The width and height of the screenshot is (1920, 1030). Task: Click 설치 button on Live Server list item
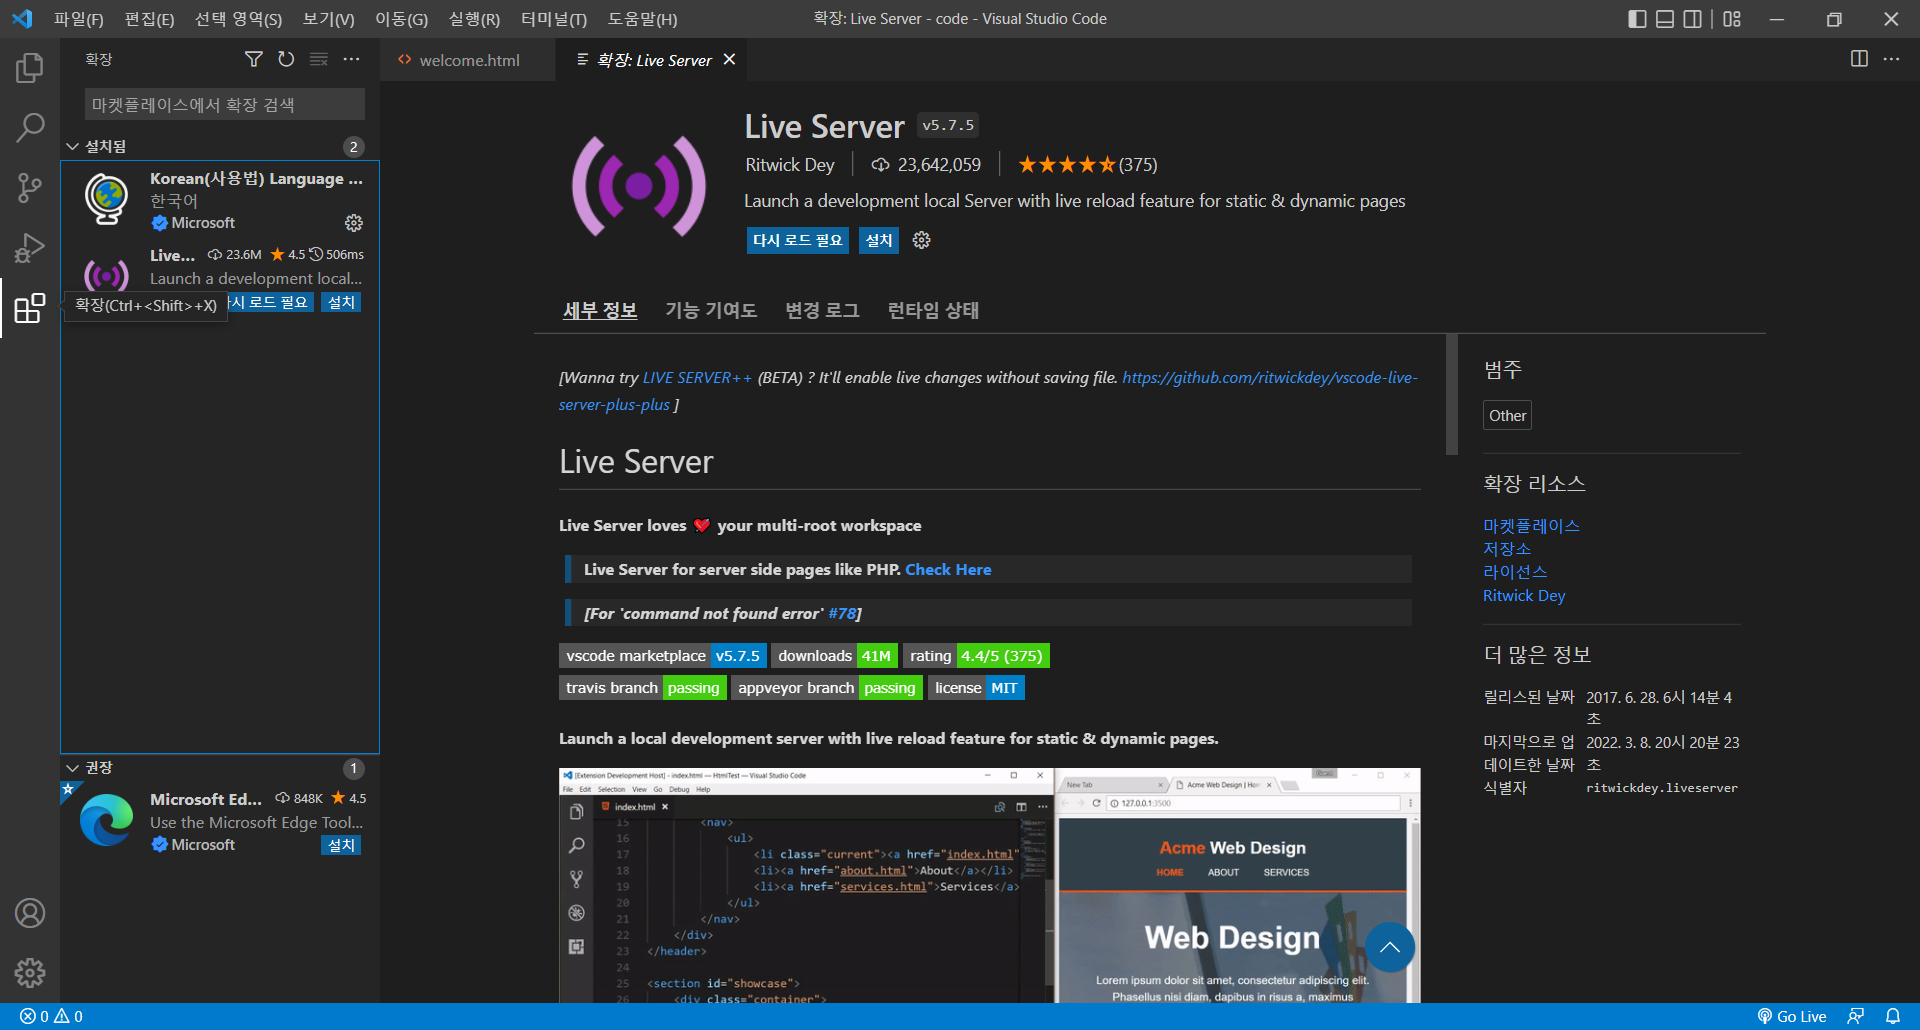pos(341,302)
